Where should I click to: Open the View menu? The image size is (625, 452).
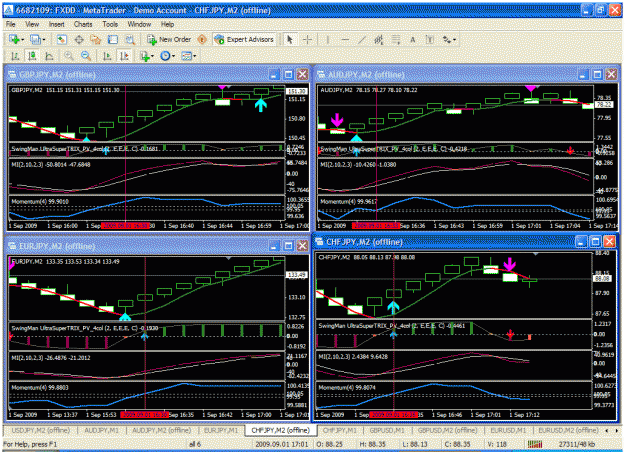point(32,24)
